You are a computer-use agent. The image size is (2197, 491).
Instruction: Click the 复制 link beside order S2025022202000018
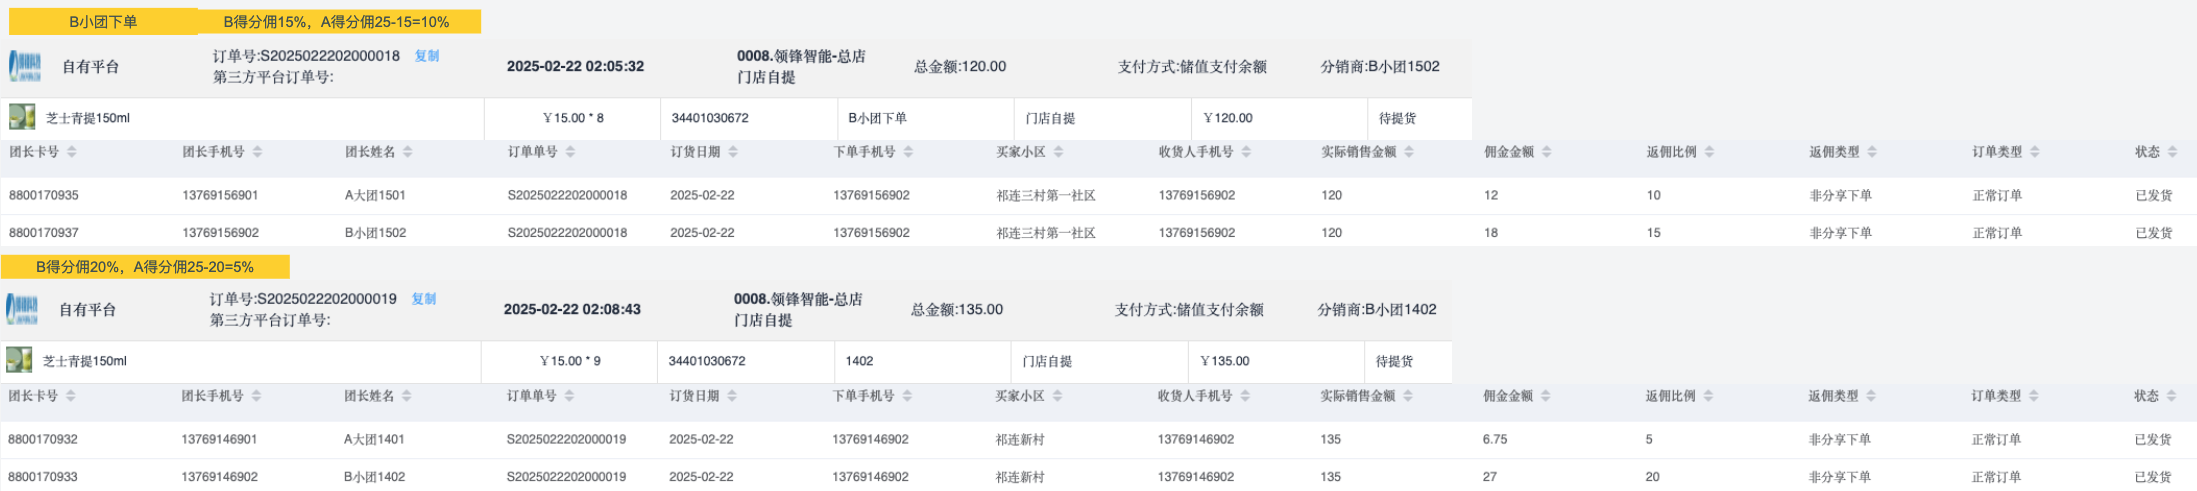point(427,56)
